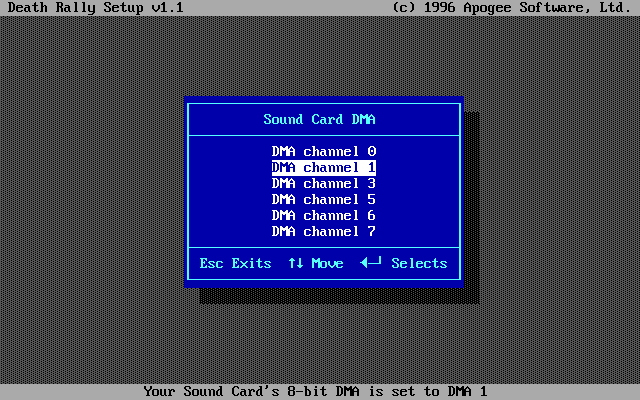Click the highlighted DMA channel 1 entry
This screenshot has height=400, width=640.
(324, 167)
